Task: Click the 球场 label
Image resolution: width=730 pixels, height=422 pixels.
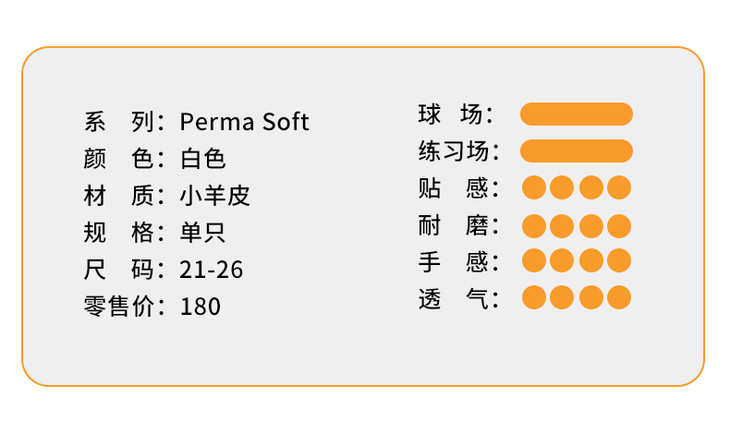Action: coord(451,114)
